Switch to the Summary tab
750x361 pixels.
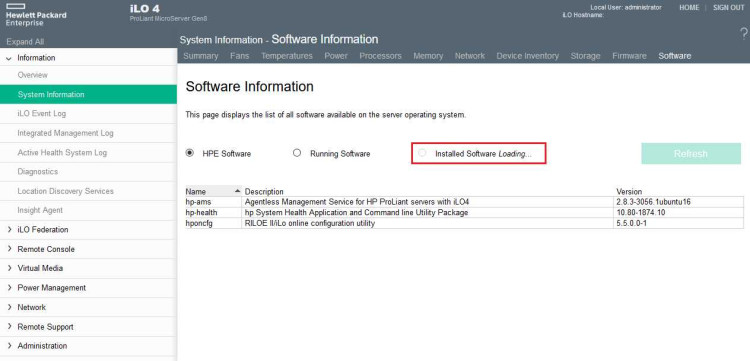point(201,56)
